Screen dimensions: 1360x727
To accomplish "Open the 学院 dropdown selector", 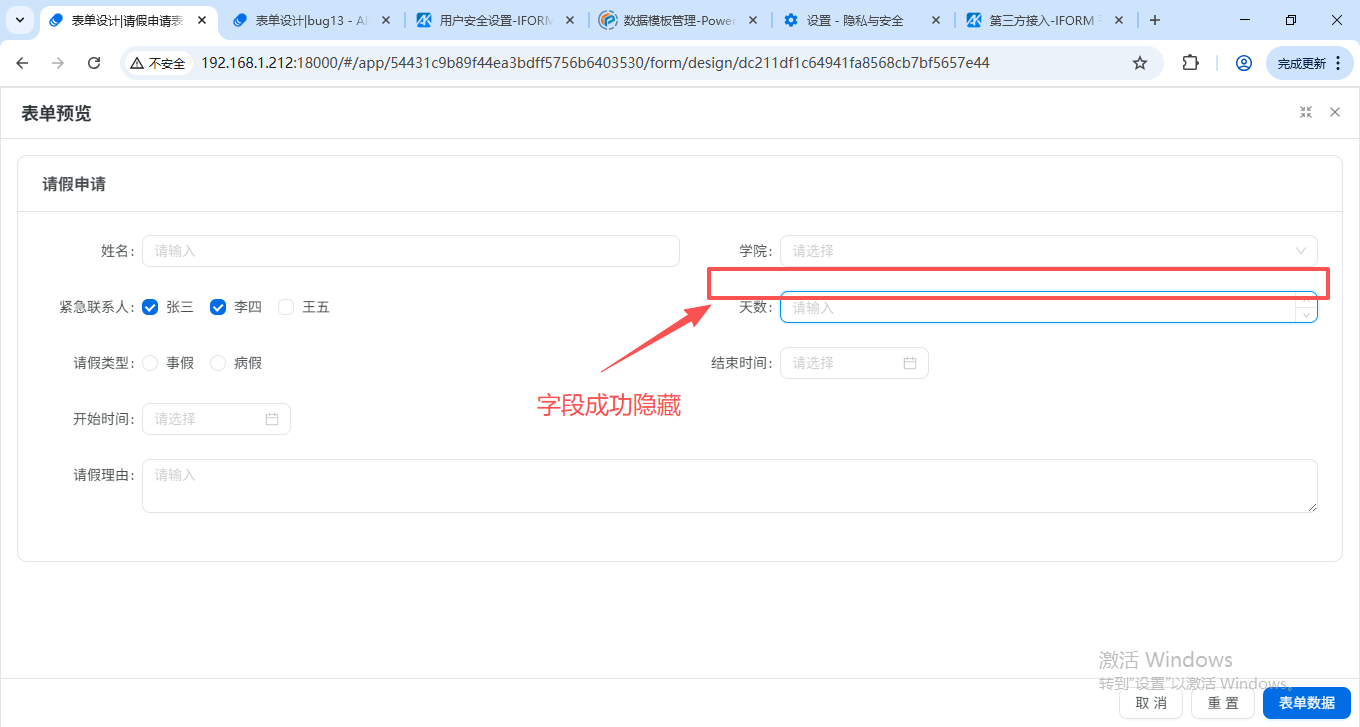I will pos(1049,251).
